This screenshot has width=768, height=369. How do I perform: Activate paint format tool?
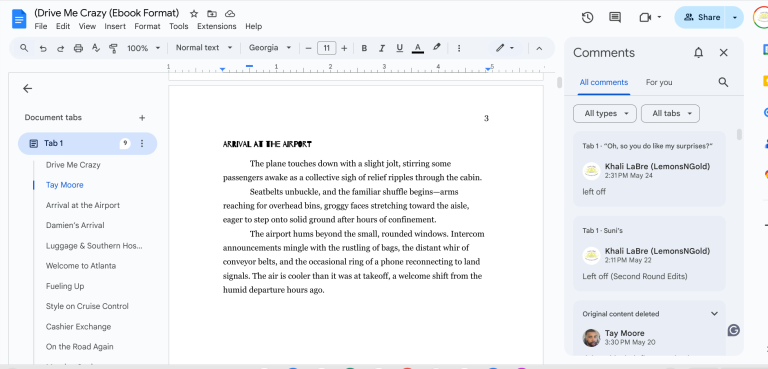click(113, 48)
